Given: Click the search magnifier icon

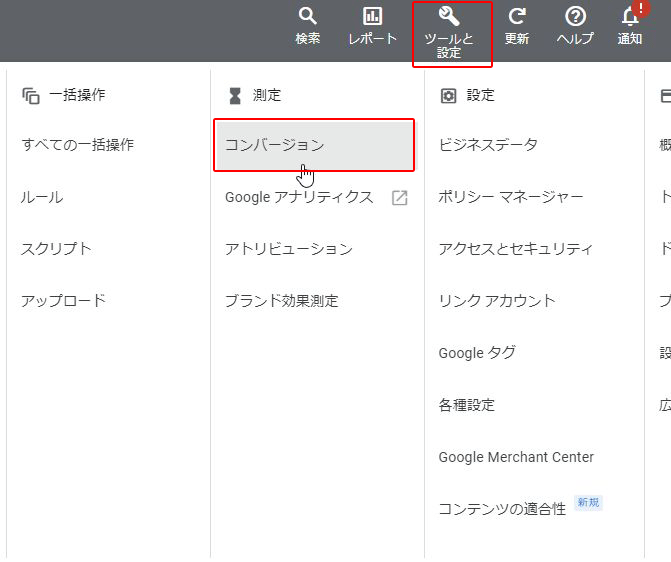Looking at the screenshot, I should point(308,17).
